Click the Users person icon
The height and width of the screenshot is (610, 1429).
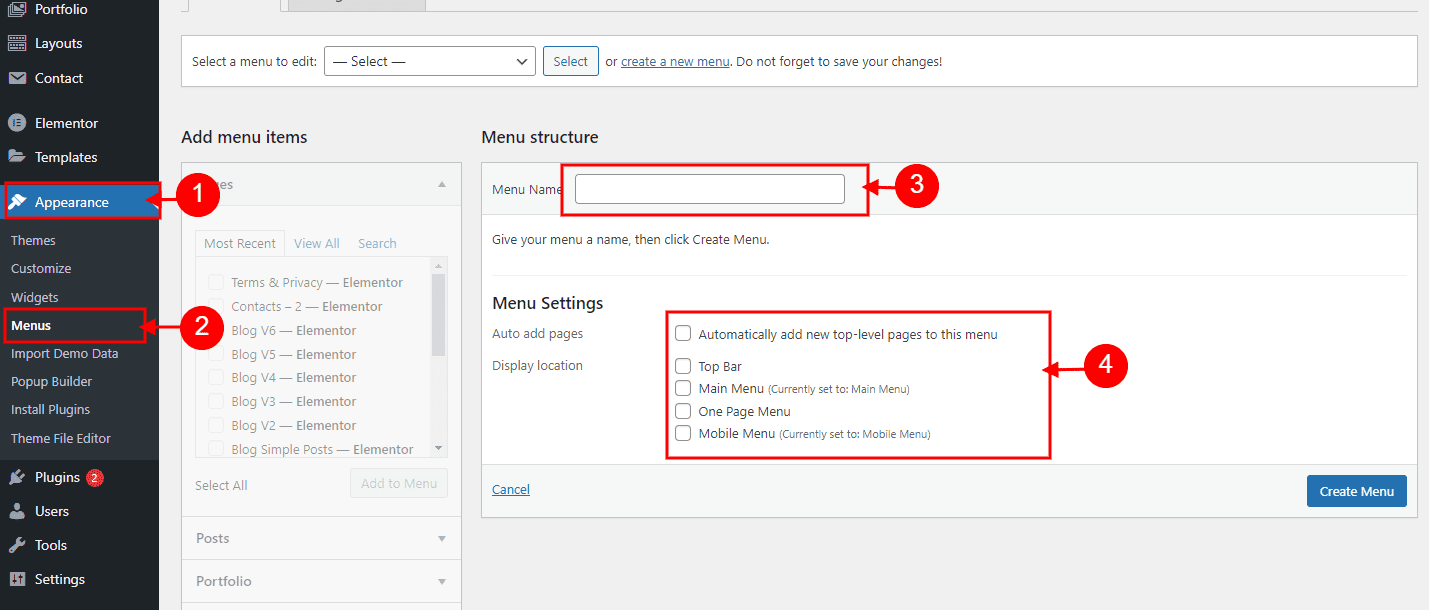17,511
